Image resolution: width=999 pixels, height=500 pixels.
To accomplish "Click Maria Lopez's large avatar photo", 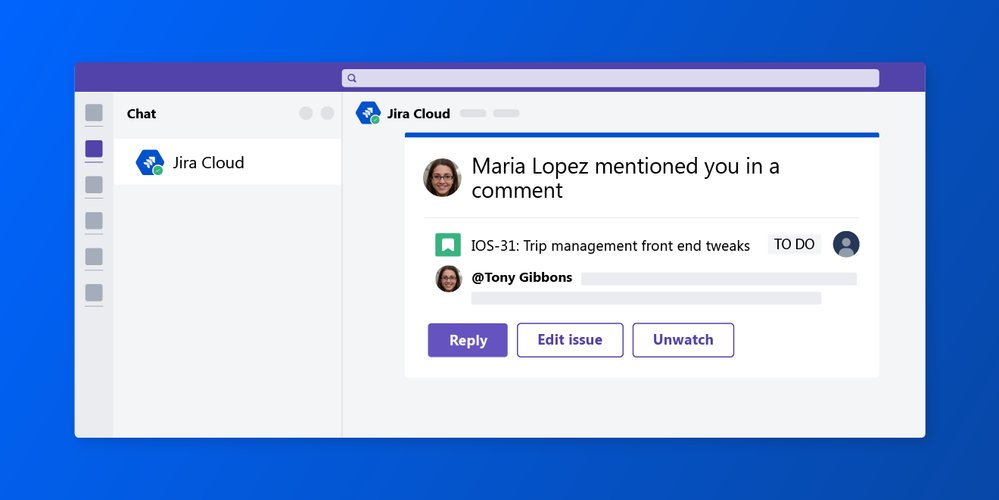I will point(442,178).
